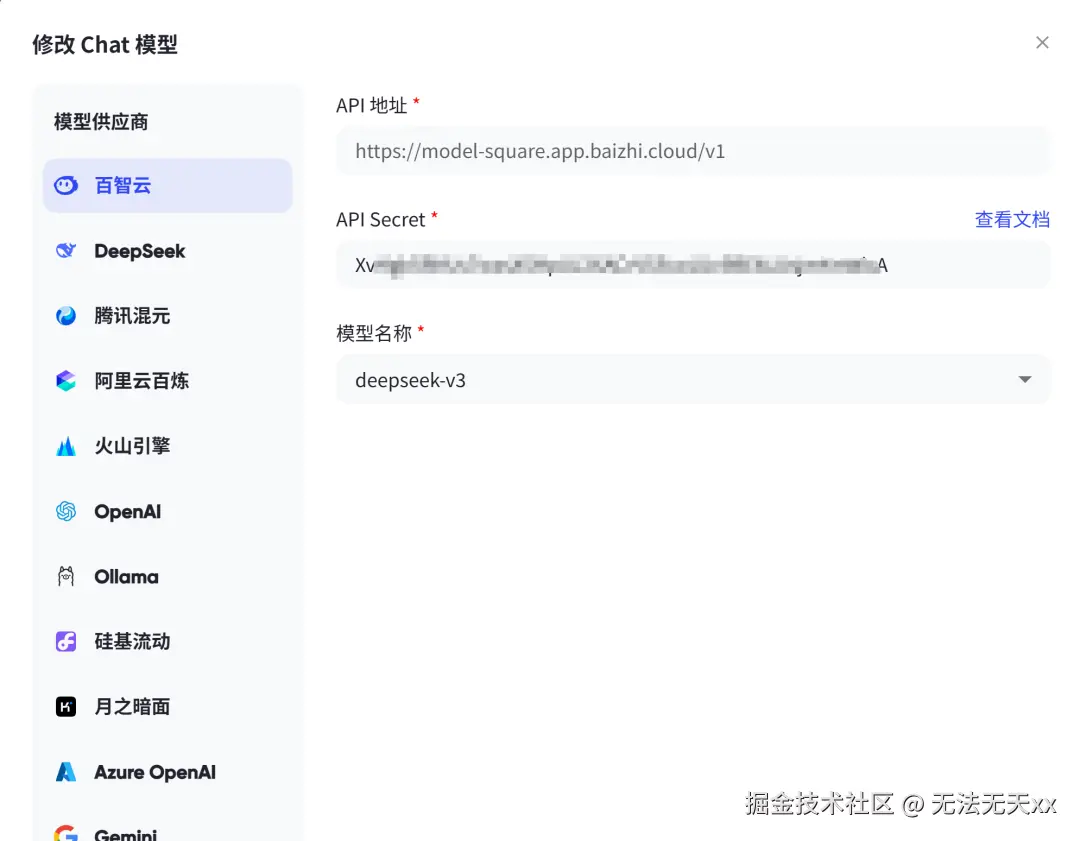Click the 硅基流动 provider icon

(66, 641)
